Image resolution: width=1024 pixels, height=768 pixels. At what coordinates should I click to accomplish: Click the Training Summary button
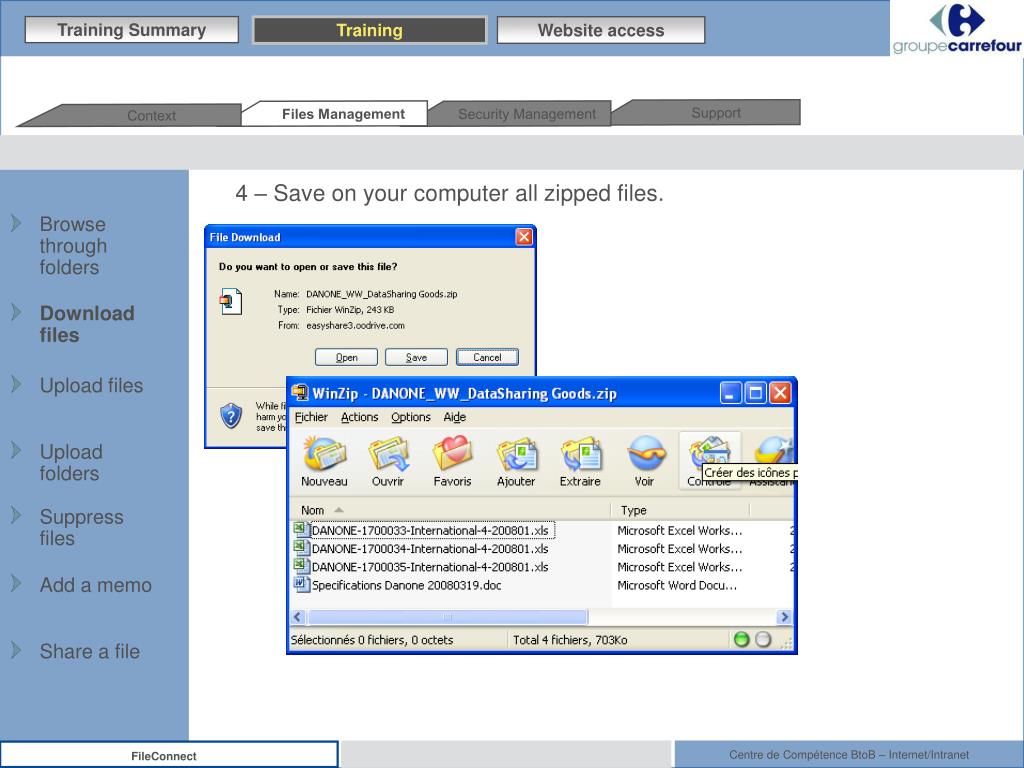pyautogui.click(x=131, y=30)
